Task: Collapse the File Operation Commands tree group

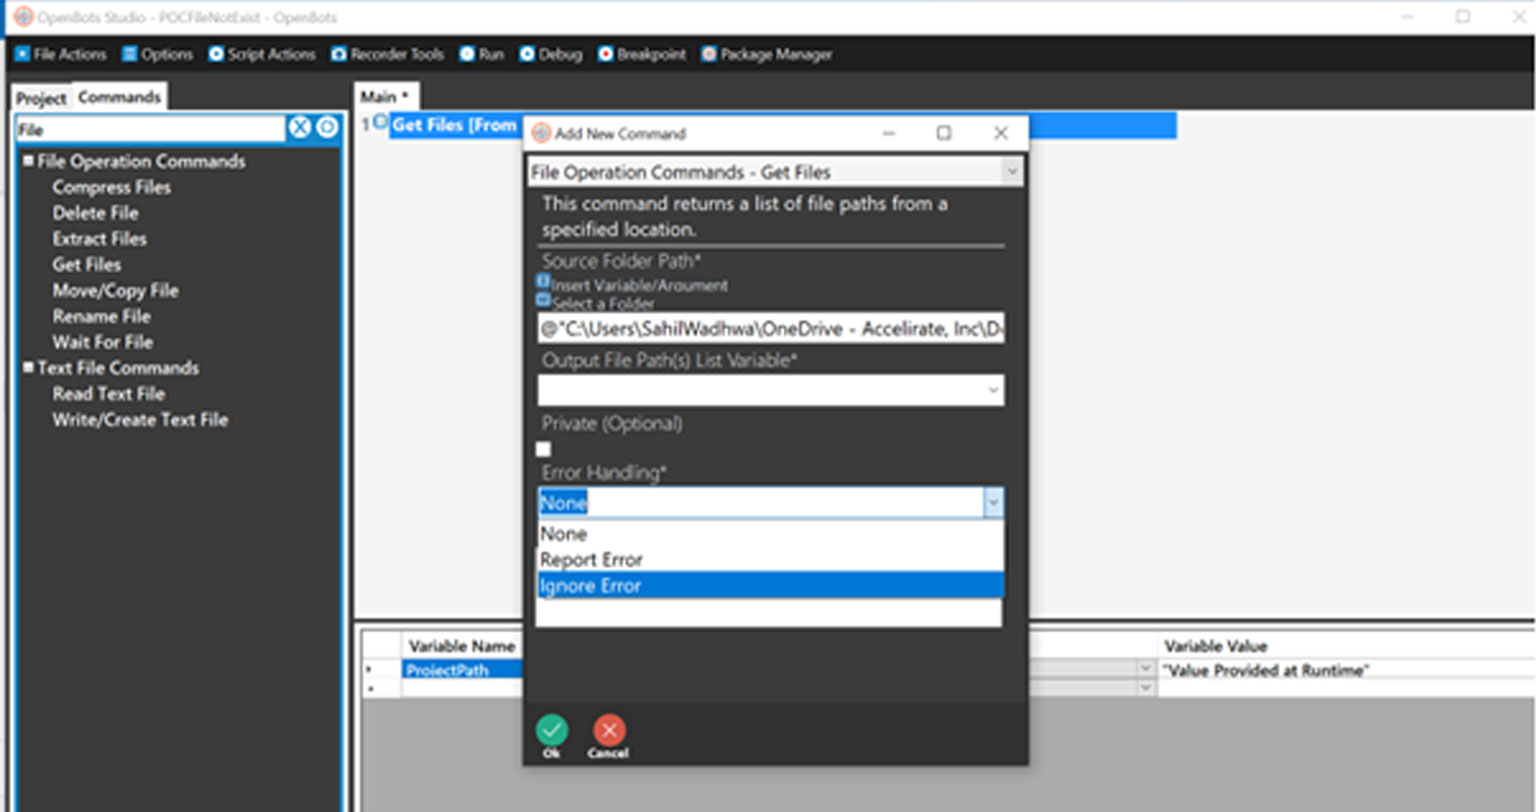Action: pos(28,161)
